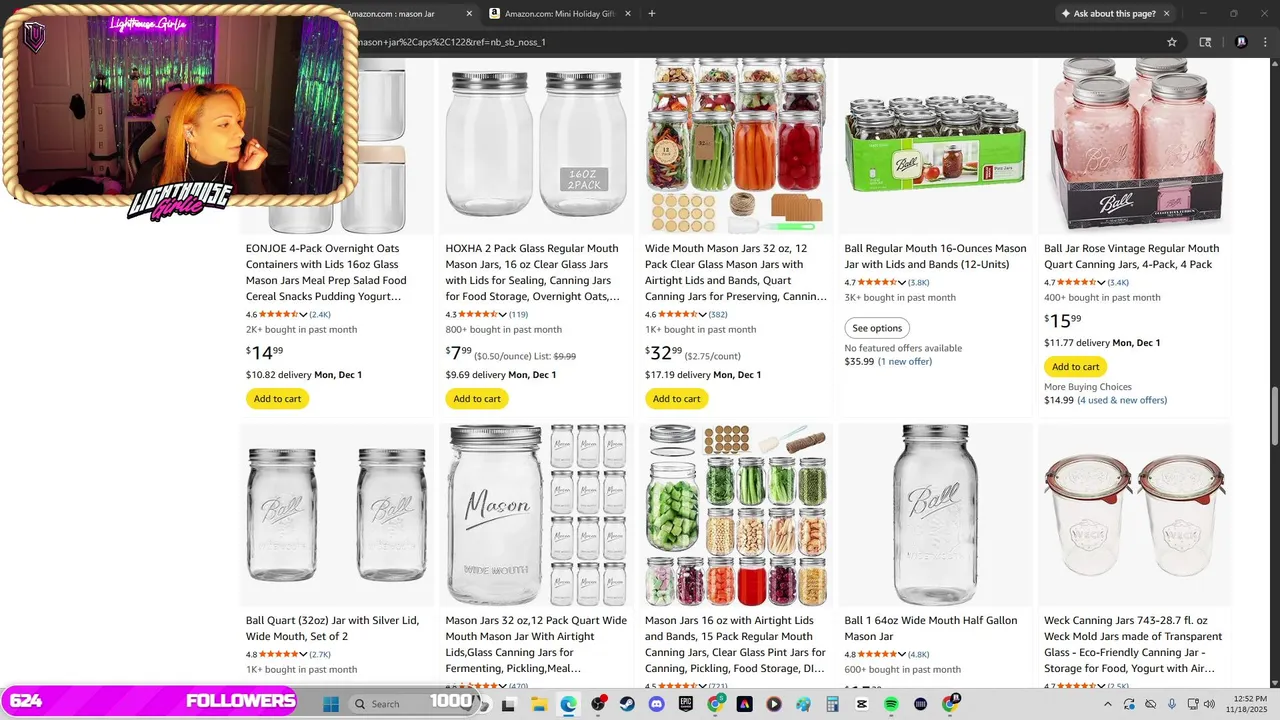This screenshot has width=1280, height=720.
Task: Open the Ball 64oz half gallon jar image
Action: click(934, 514)
